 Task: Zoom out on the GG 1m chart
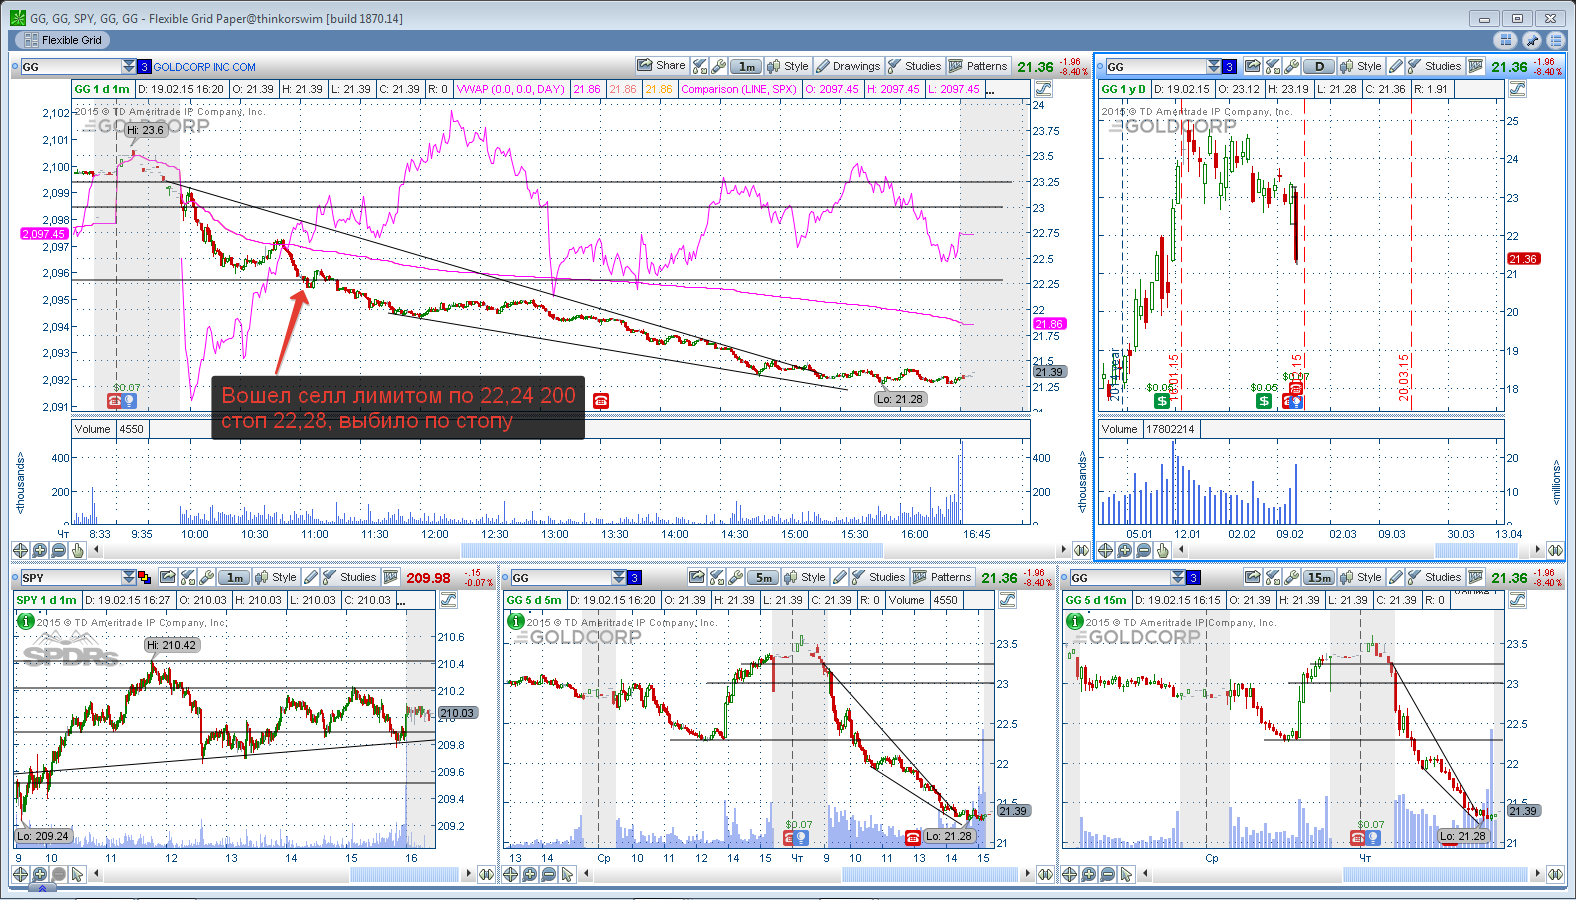(x=58, y=550)
